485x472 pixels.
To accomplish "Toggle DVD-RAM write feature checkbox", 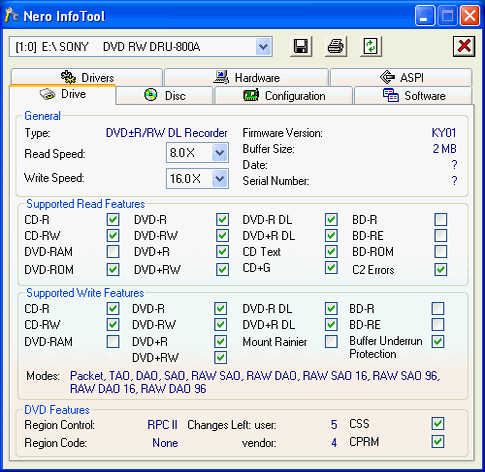I will click(x=113, y=342).
